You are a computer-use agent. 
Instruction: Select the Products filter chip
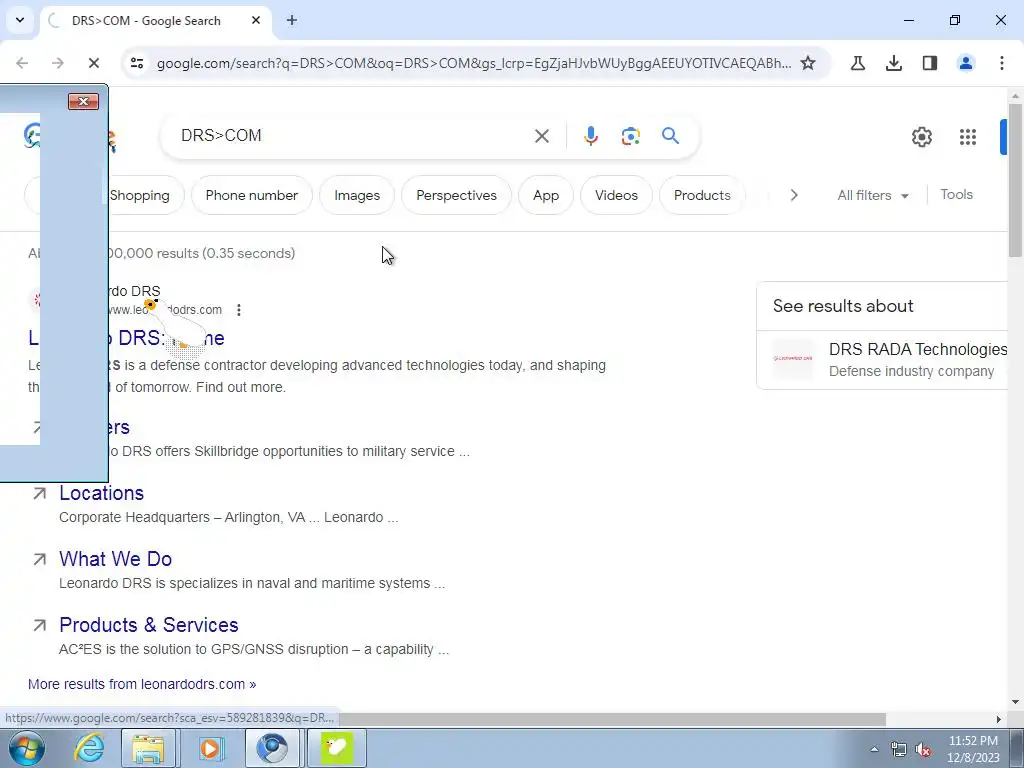tap(702, 195)
